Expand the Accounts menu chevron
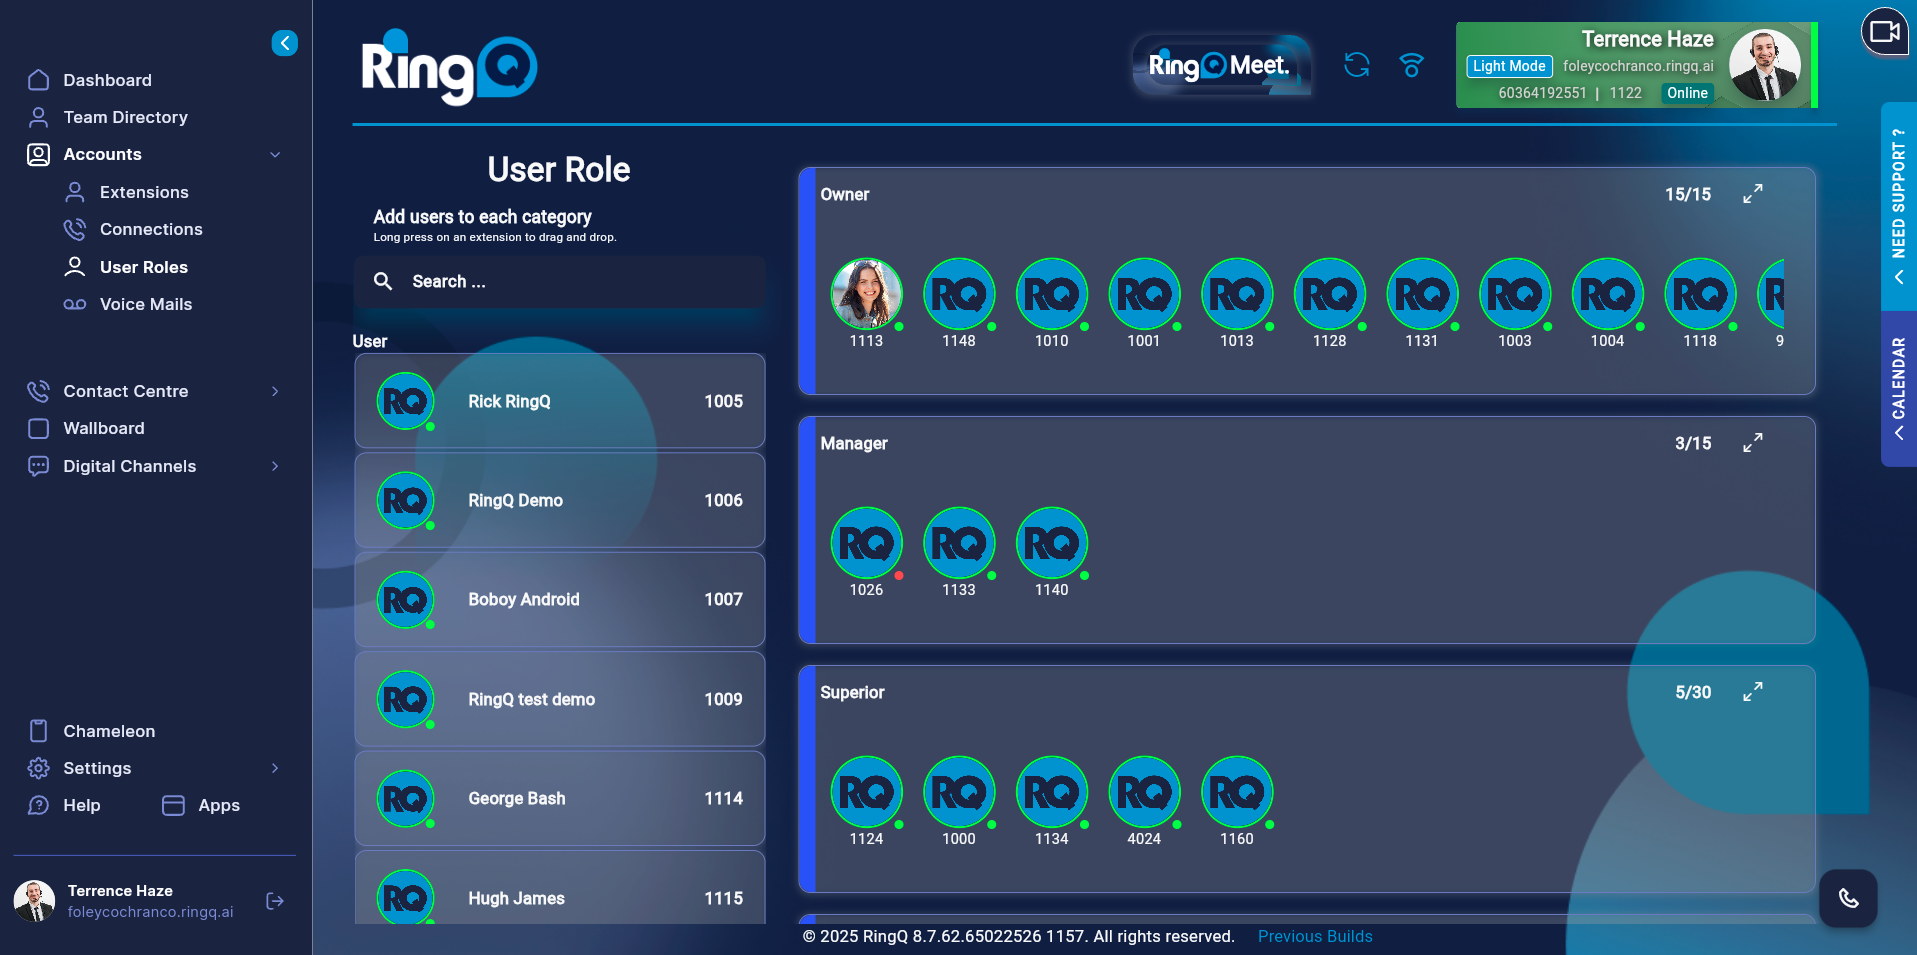The width and height of the screenshot is (1917, 955). tap(276, 154)
